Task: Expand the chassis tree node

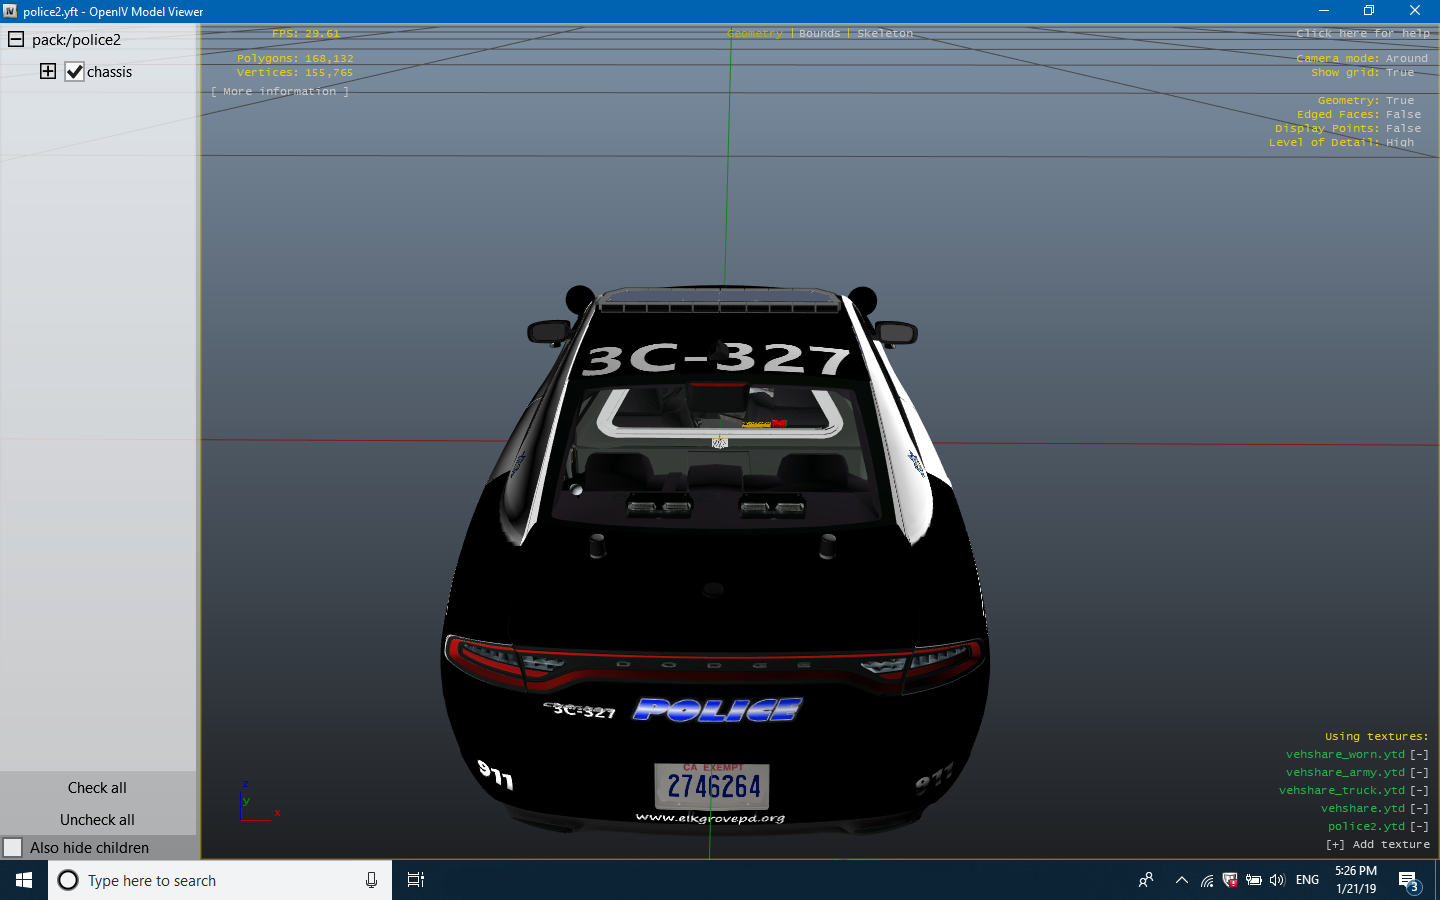Action: tap(48, 71)
